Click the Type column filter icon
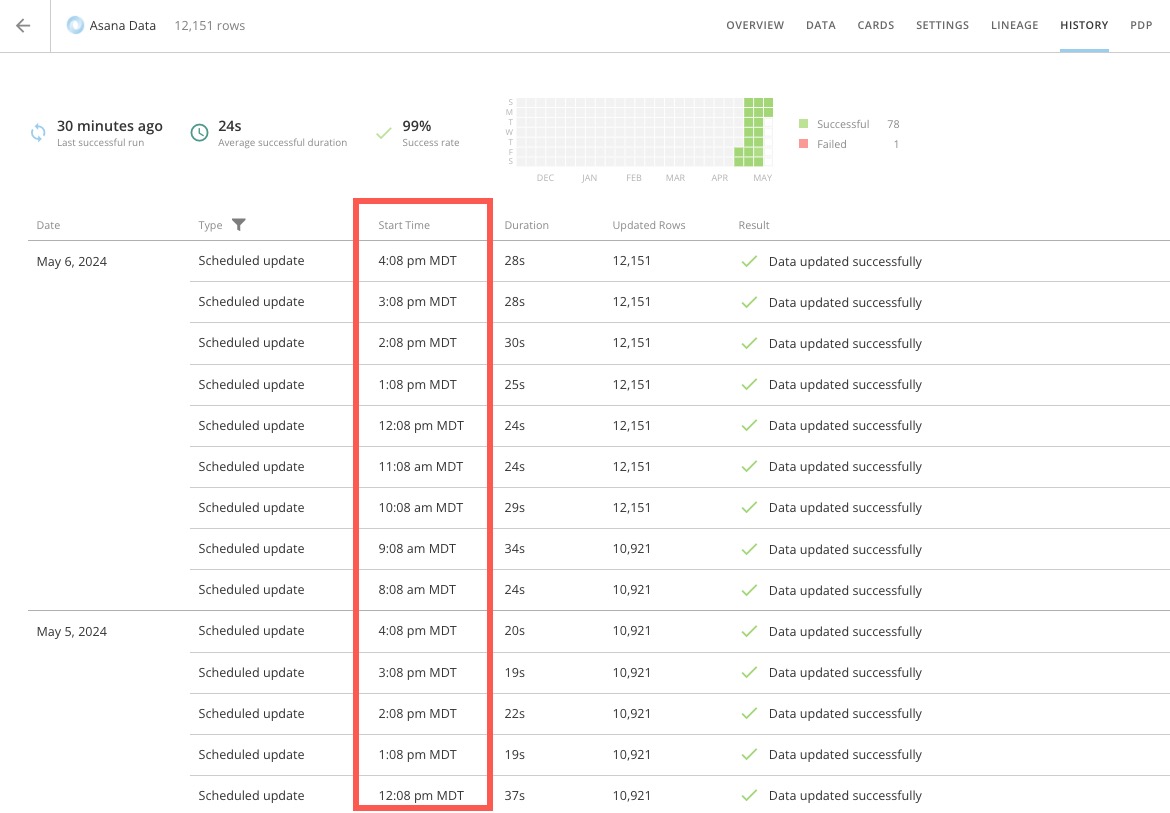This screenshot has width=1170, height=813. tap(238, 225)
